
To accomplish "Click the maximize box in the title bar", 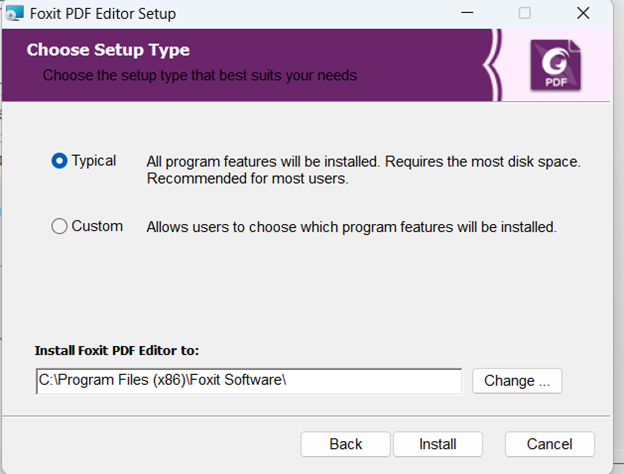I will [524, 13].
